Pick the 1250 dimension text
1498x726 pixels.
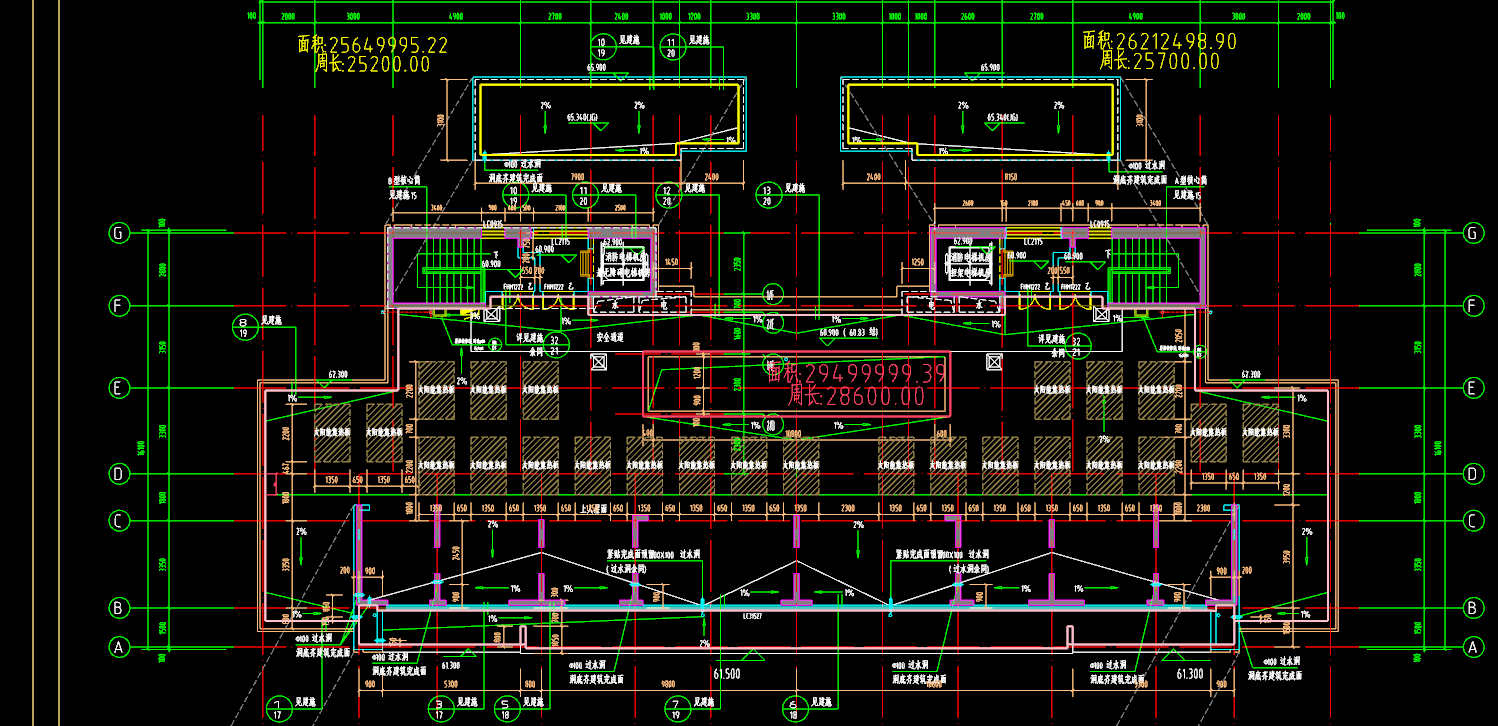pos(918,262)
